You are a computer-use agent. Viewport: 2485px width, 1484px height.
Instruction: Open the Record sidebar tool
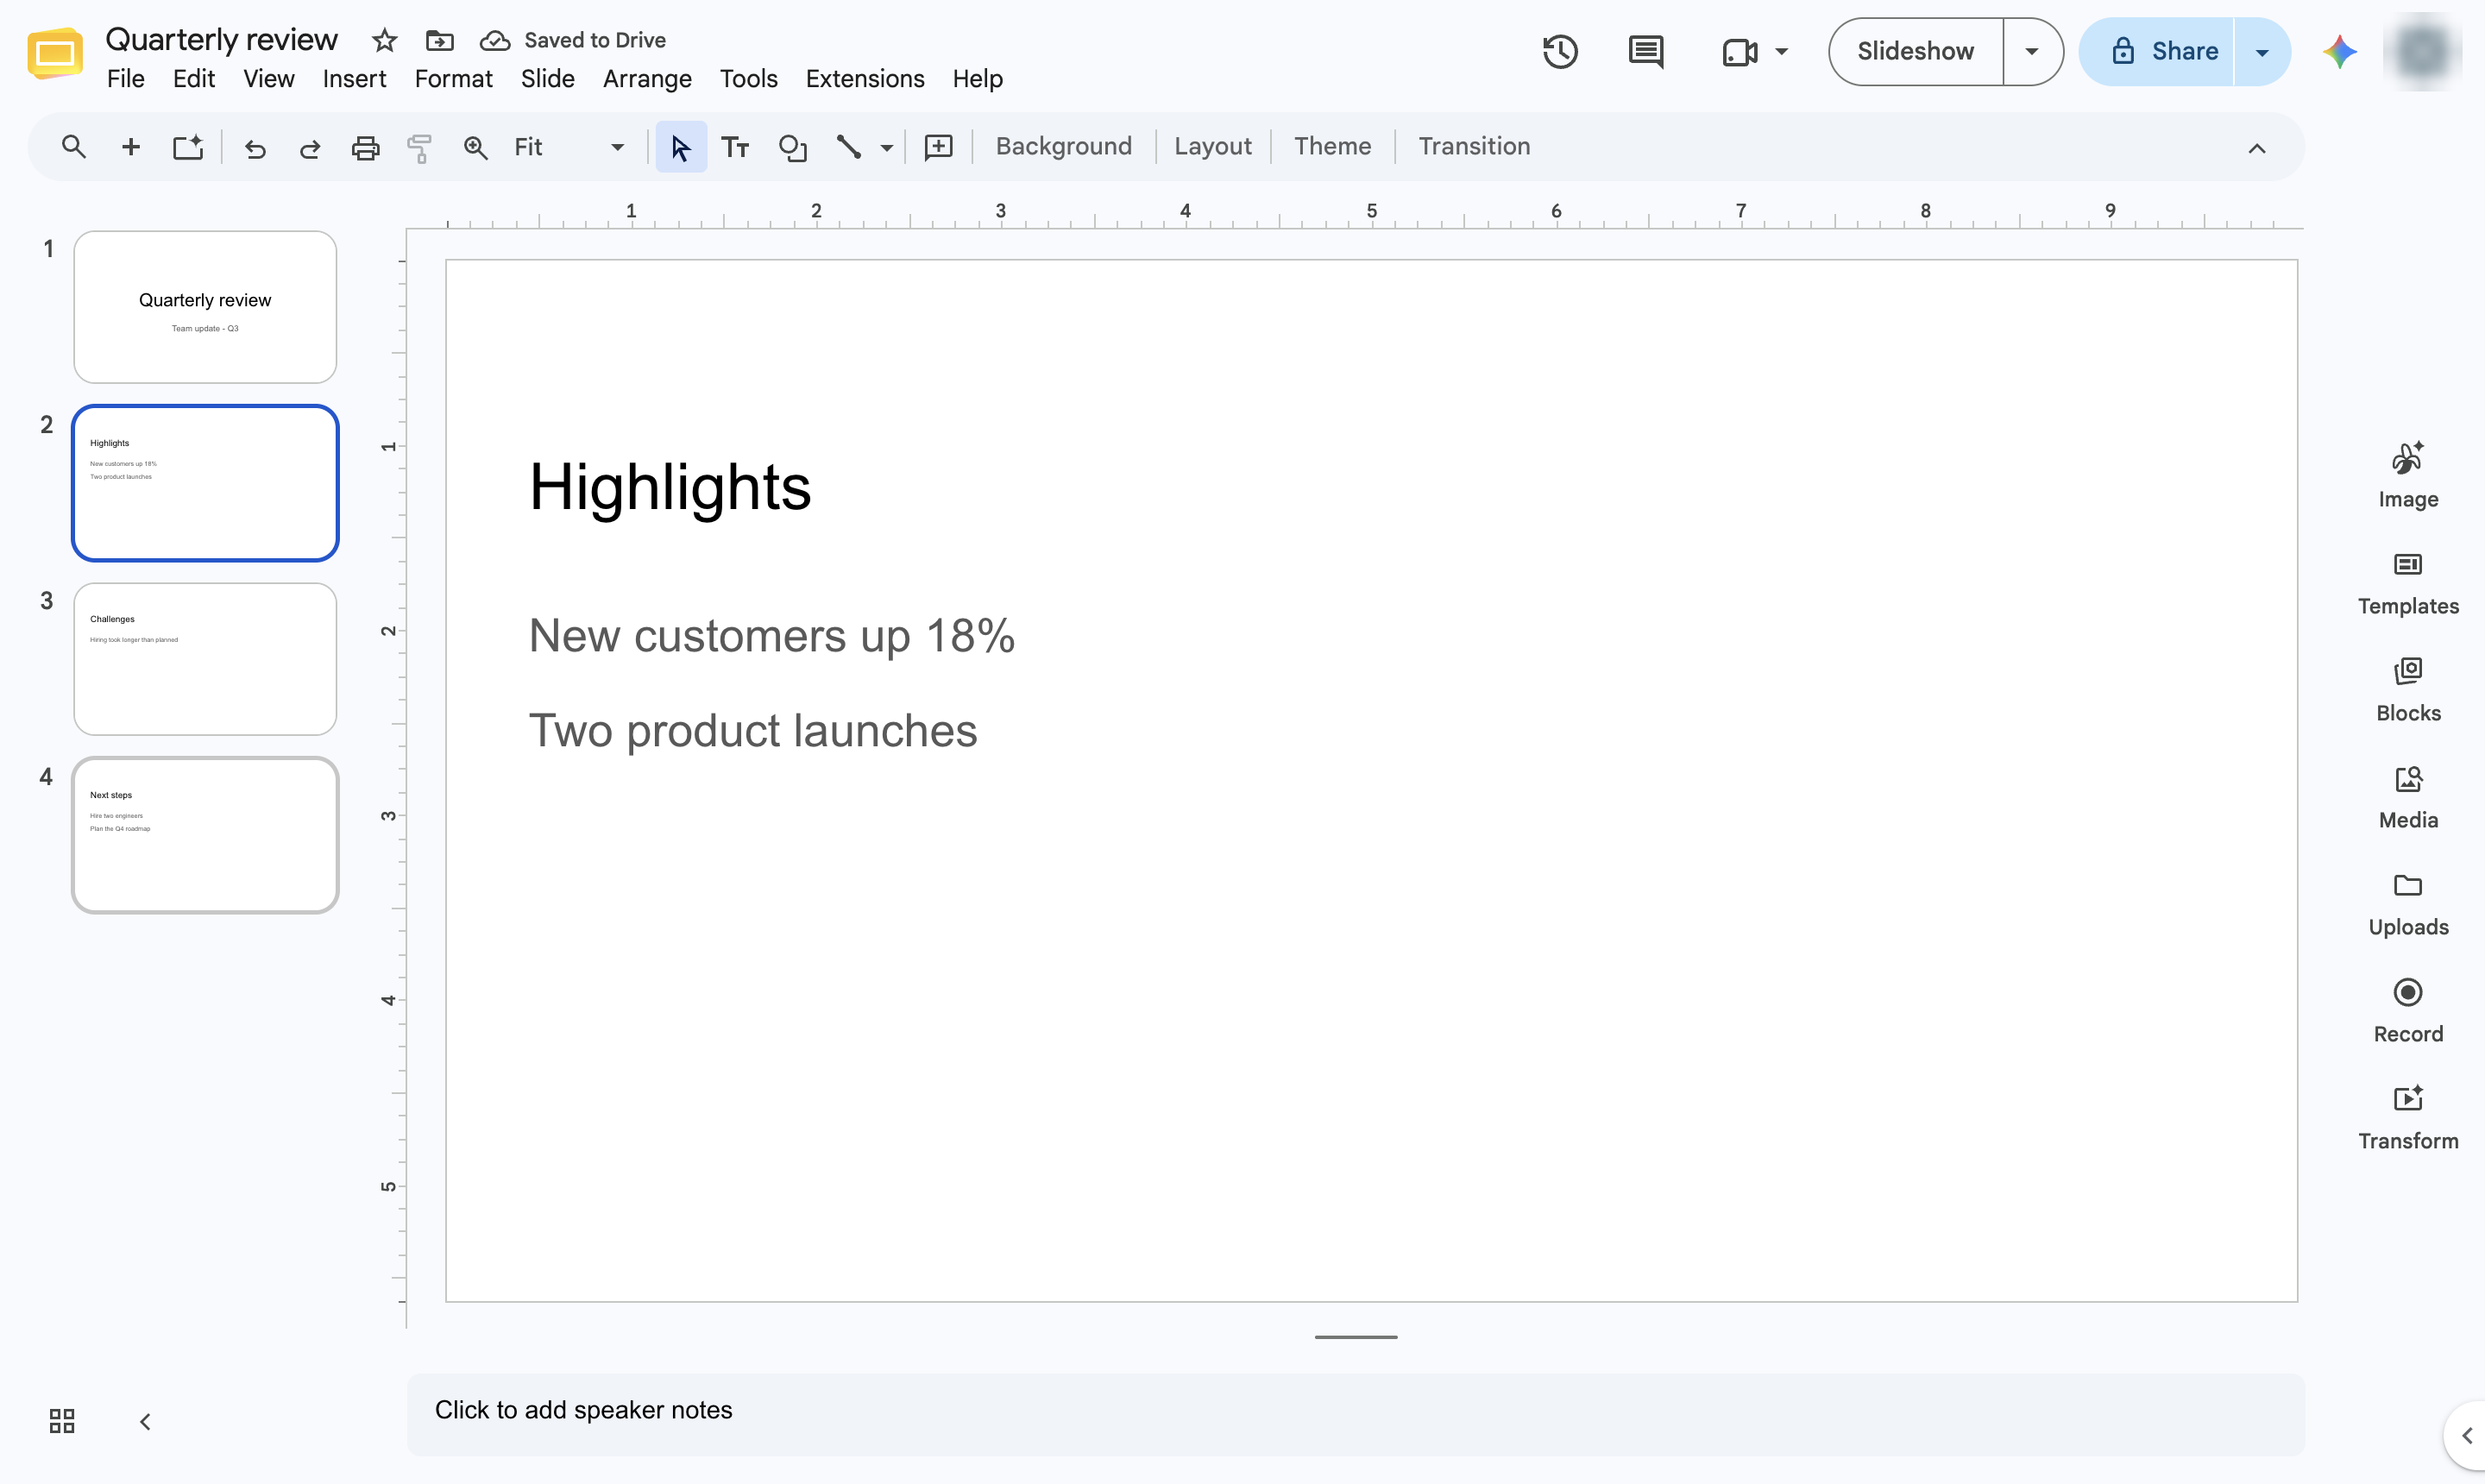point(2407,1010)
